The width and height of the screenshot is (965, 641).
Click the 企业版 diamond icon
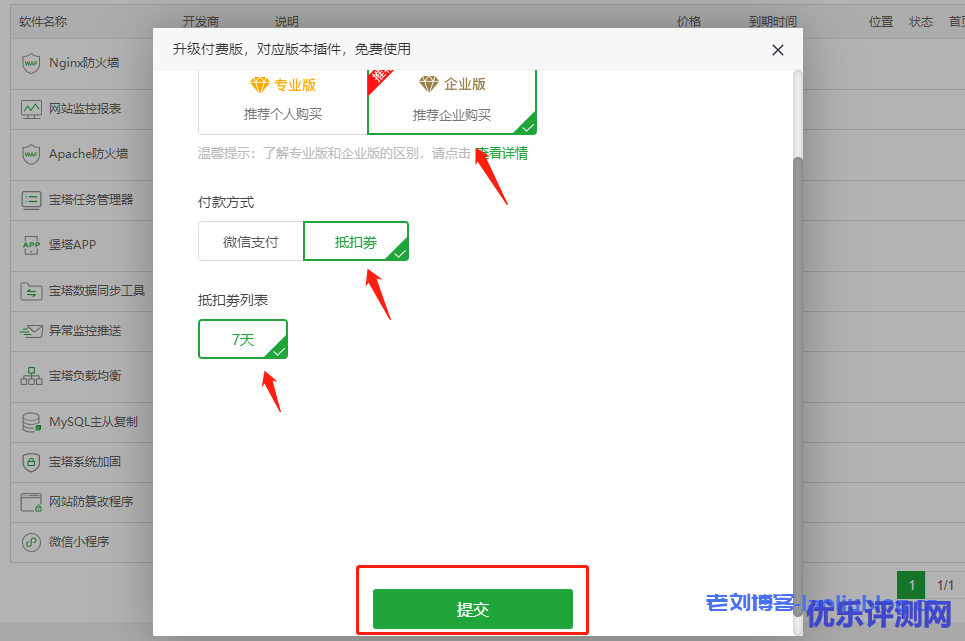coord(429,84)
